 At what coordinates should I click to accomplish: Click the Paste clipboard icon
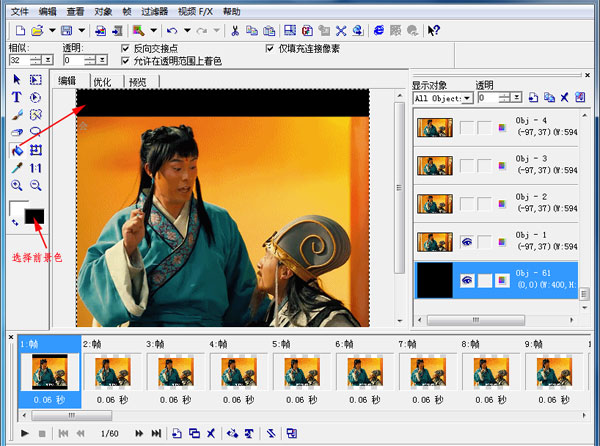tap(269, 31)
